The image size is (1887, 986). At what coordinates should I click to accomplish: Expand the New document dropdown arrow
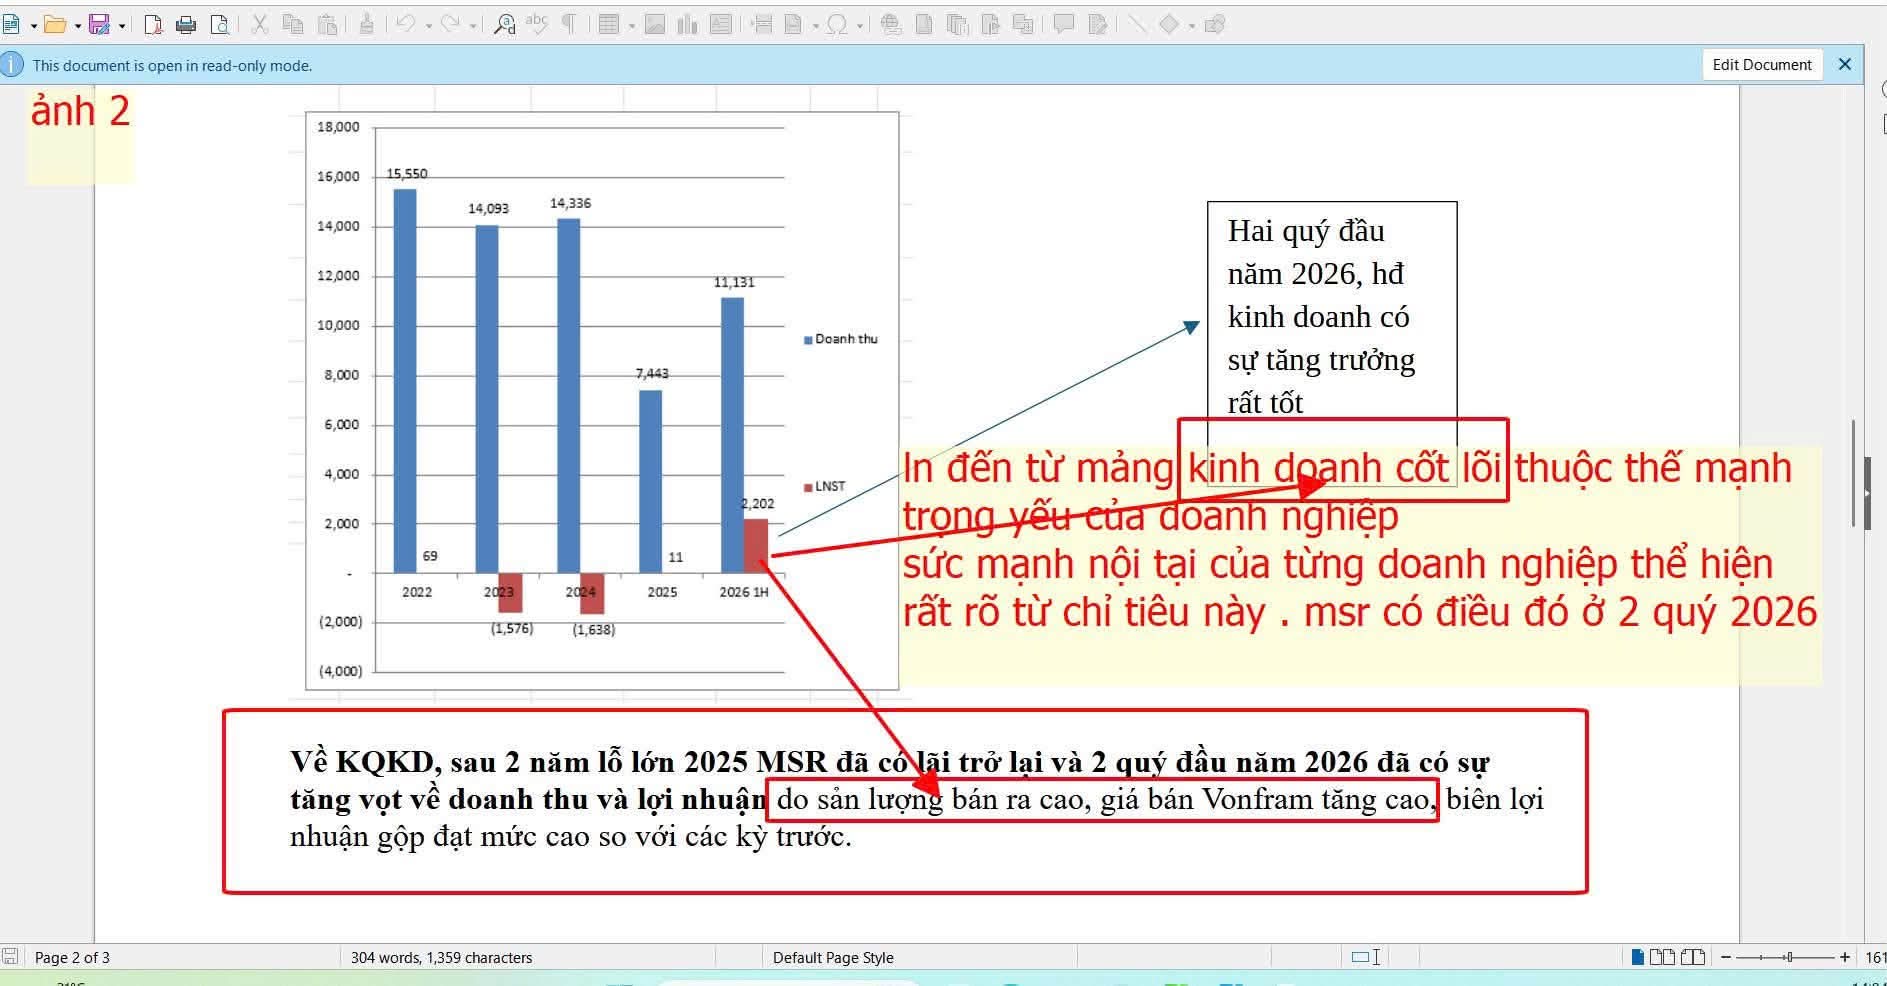[34, 26]
